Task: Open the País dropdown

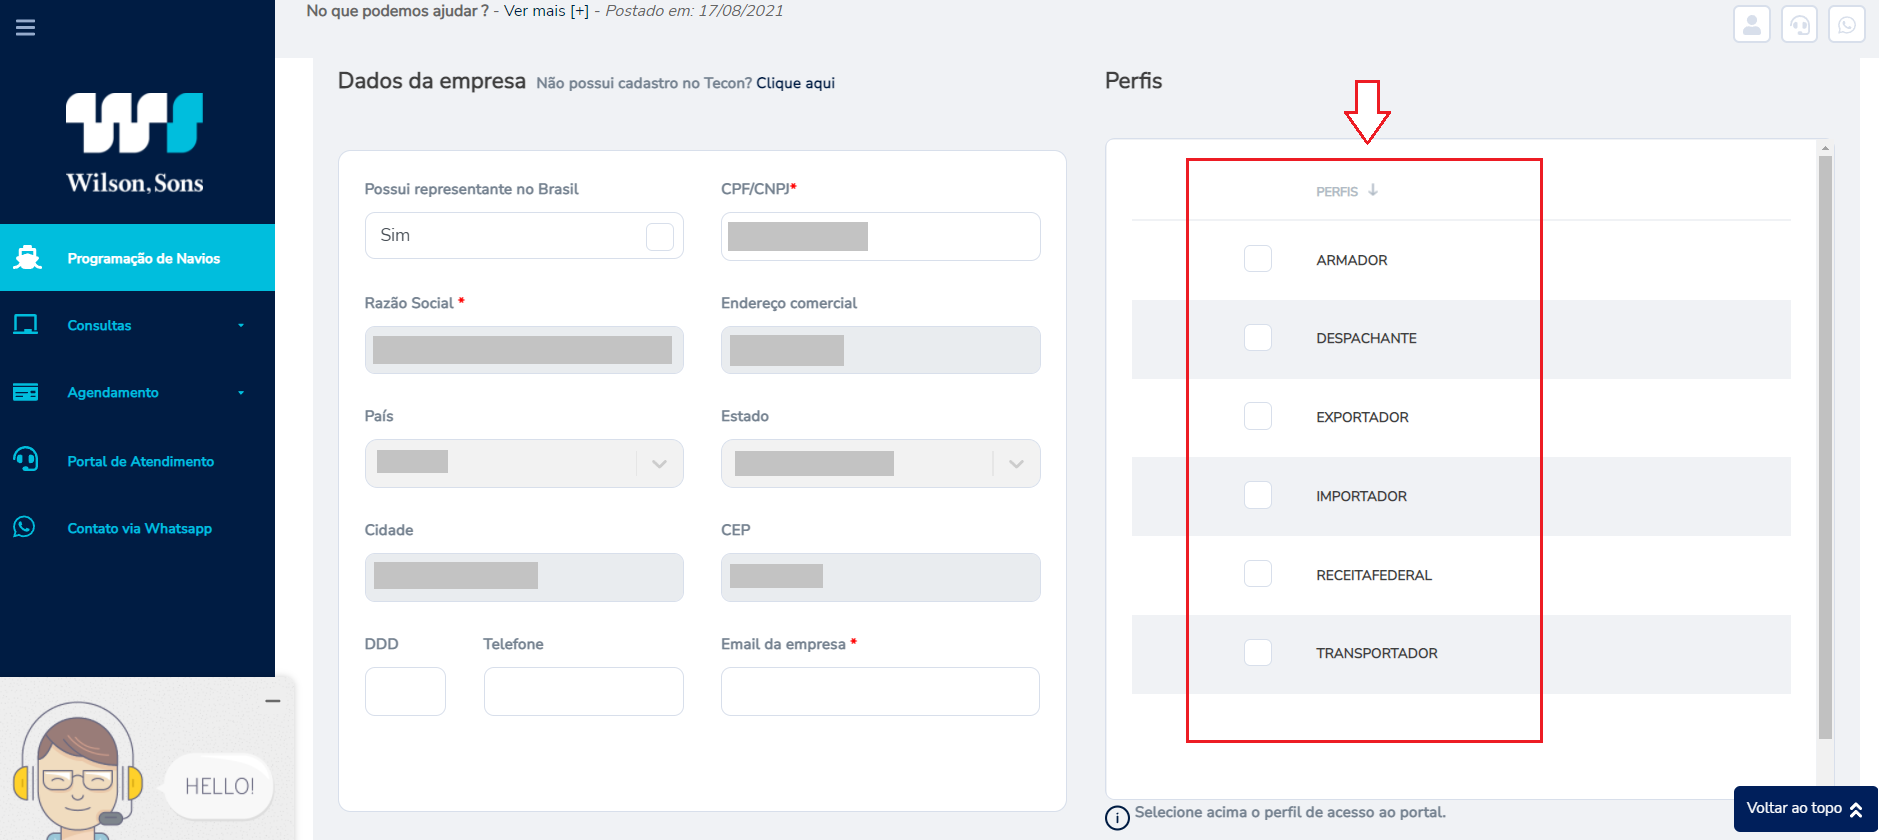Action: (524, 463)
